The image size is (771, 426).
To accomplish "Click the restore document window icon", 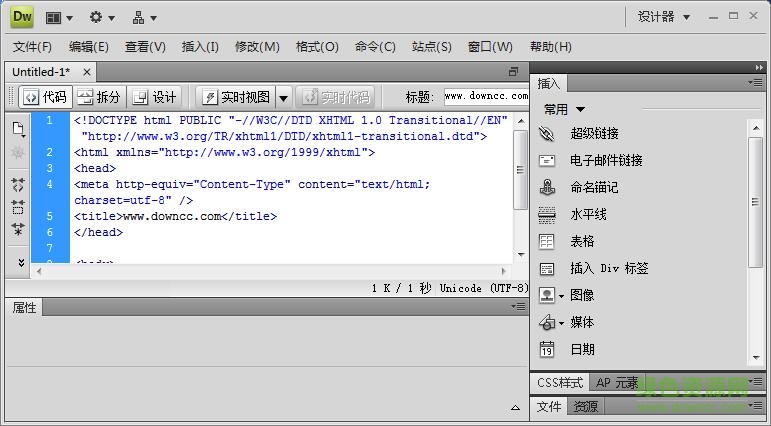I will 513,72.
